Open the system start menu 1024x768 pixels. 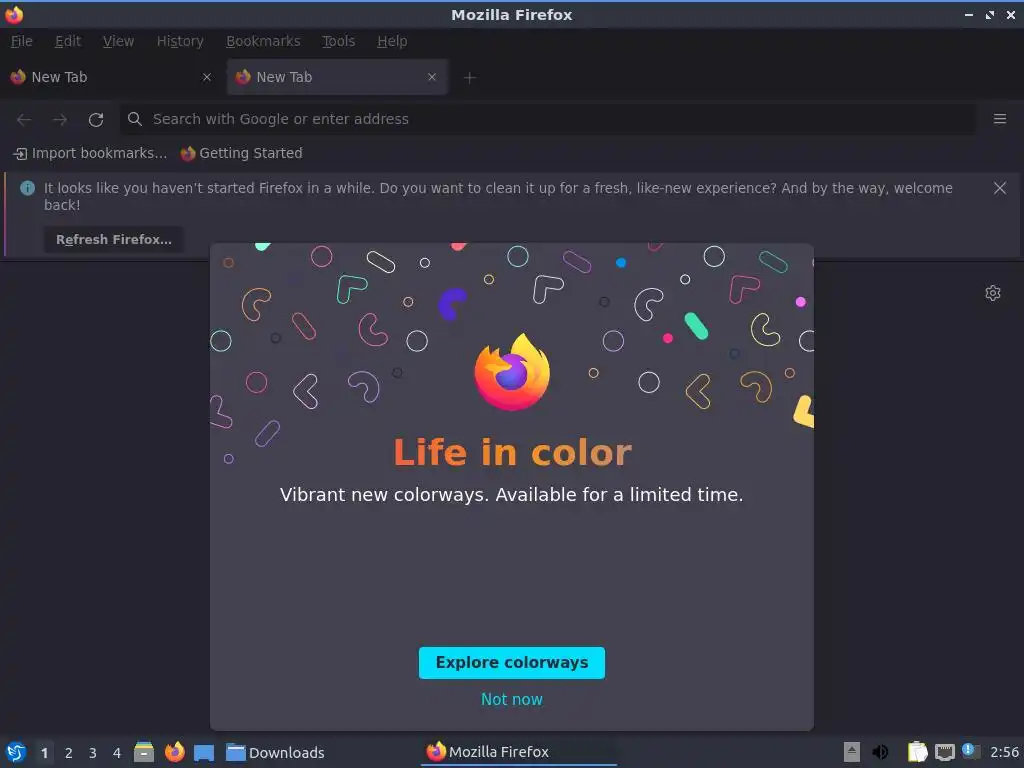pos(16,752)
